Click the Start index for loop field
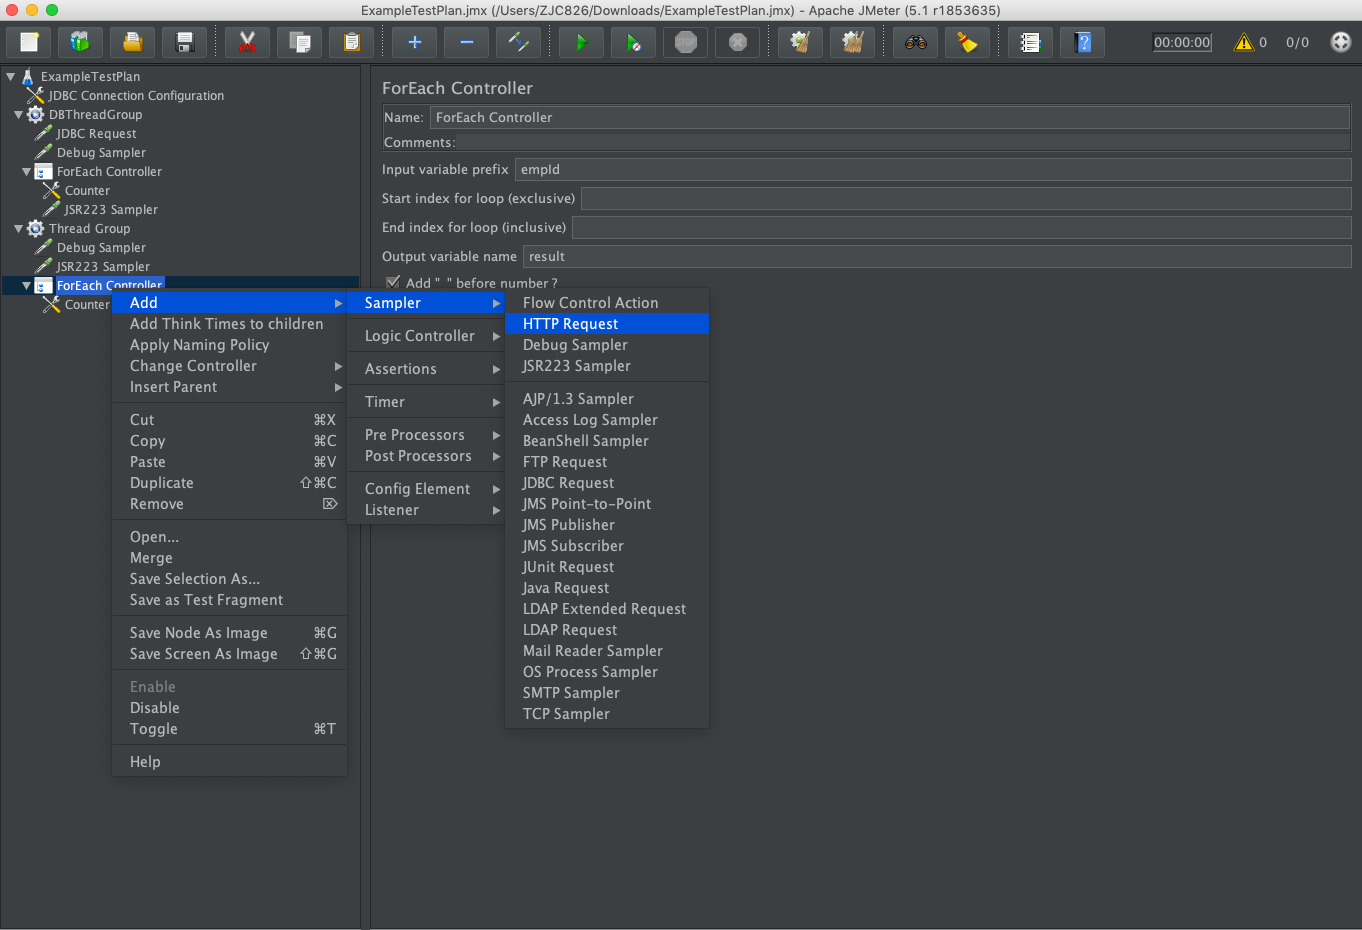The image size is (1362, 930). [x=966, y=199]
